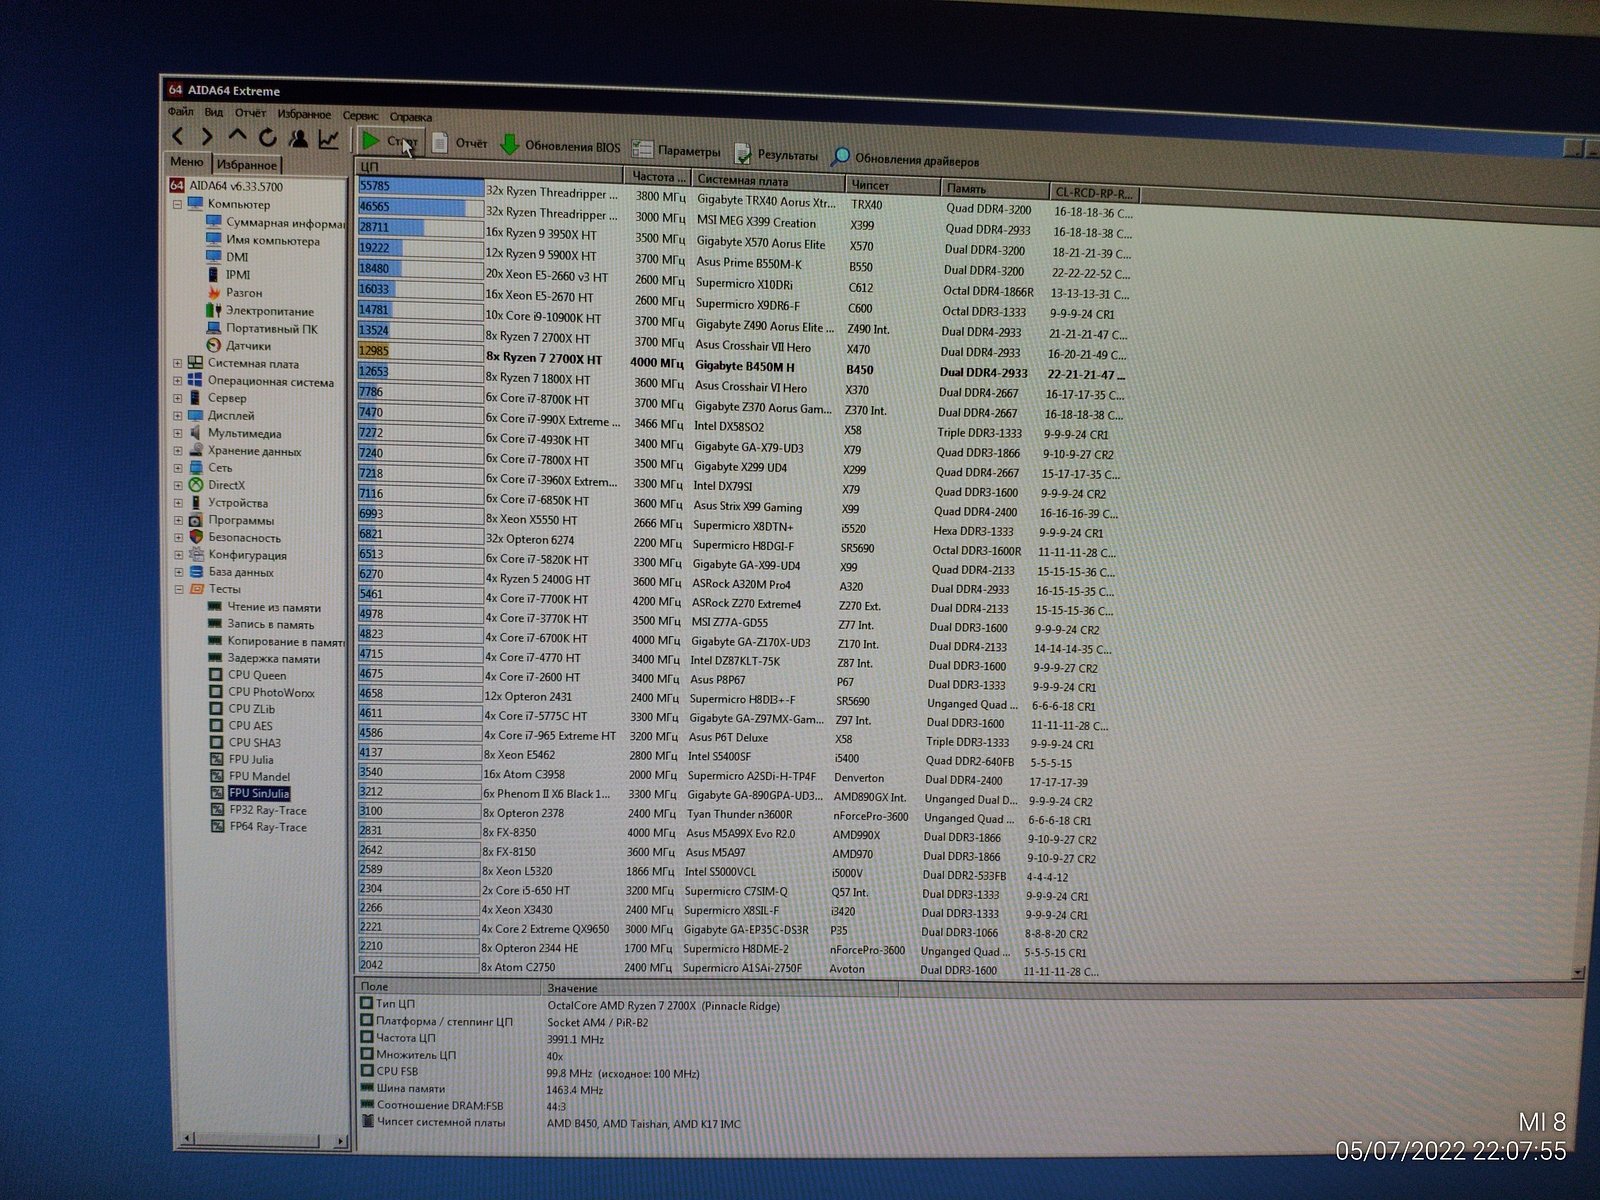Select the Задержка памяти test icon
The height and width of the screenshot is (1200, 1600).
[214, 658]
